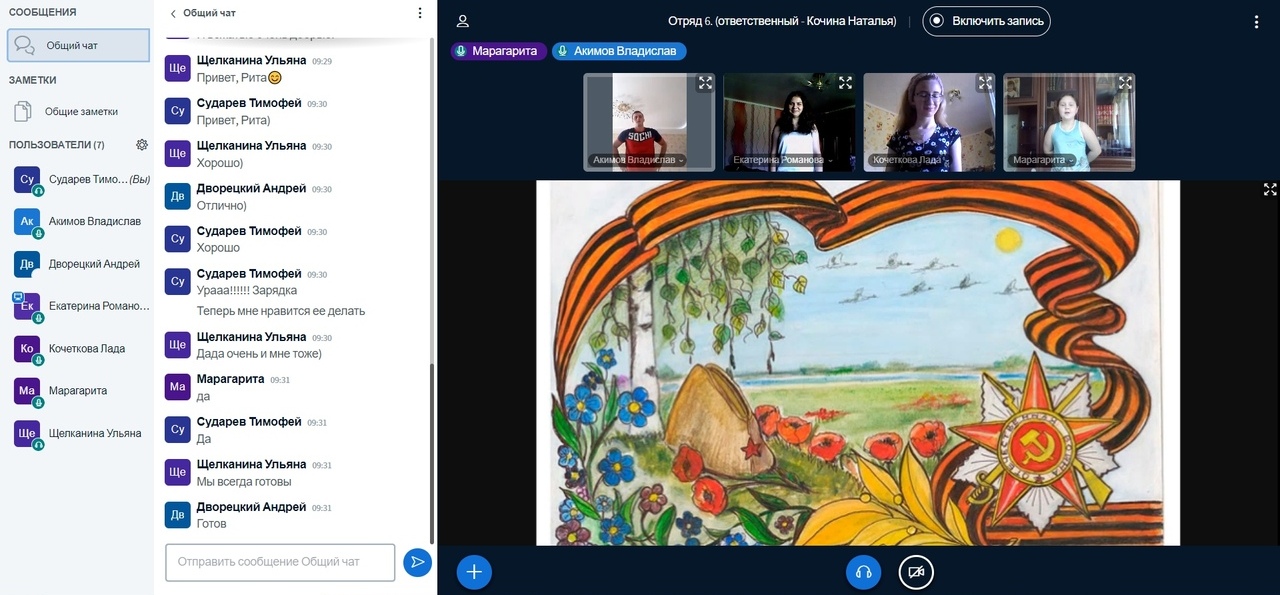Select user Кочеткова Лада in users list
This screenshot has height=595, width=1280.
(x=78, y=348)
